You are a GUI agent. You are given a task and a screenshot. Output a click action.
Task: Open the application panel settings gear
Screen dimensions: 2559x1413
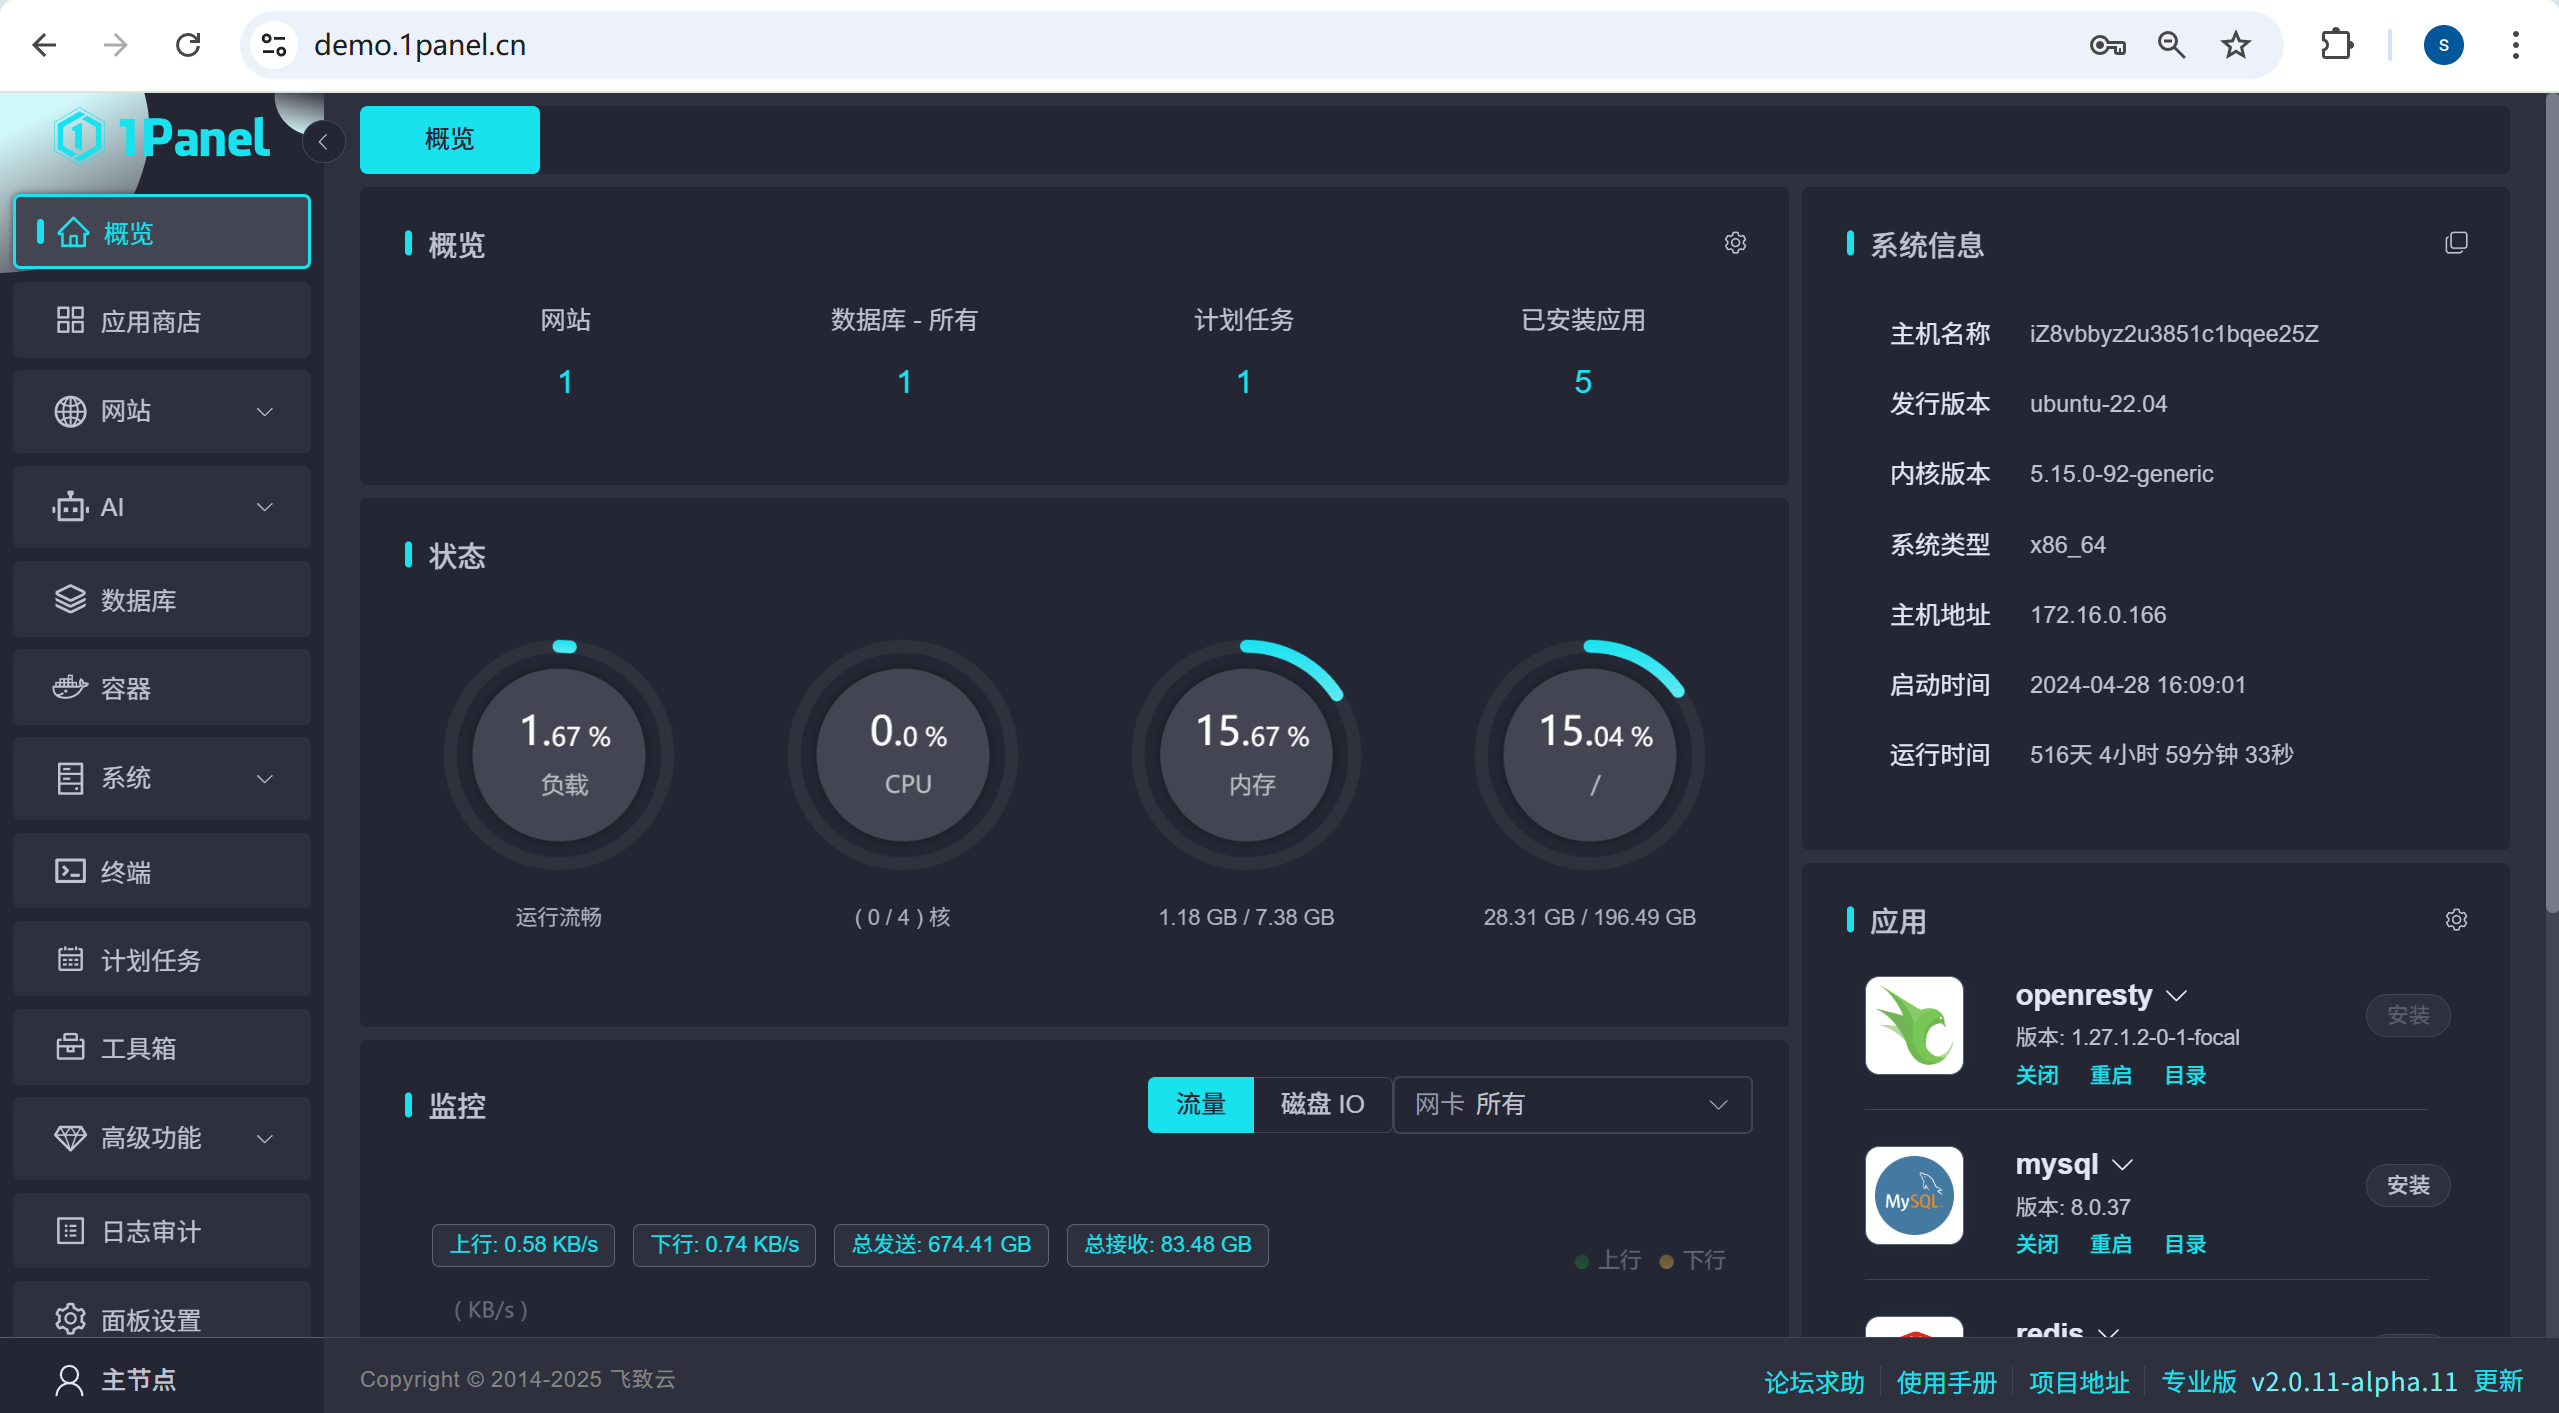coord(2456,920)
